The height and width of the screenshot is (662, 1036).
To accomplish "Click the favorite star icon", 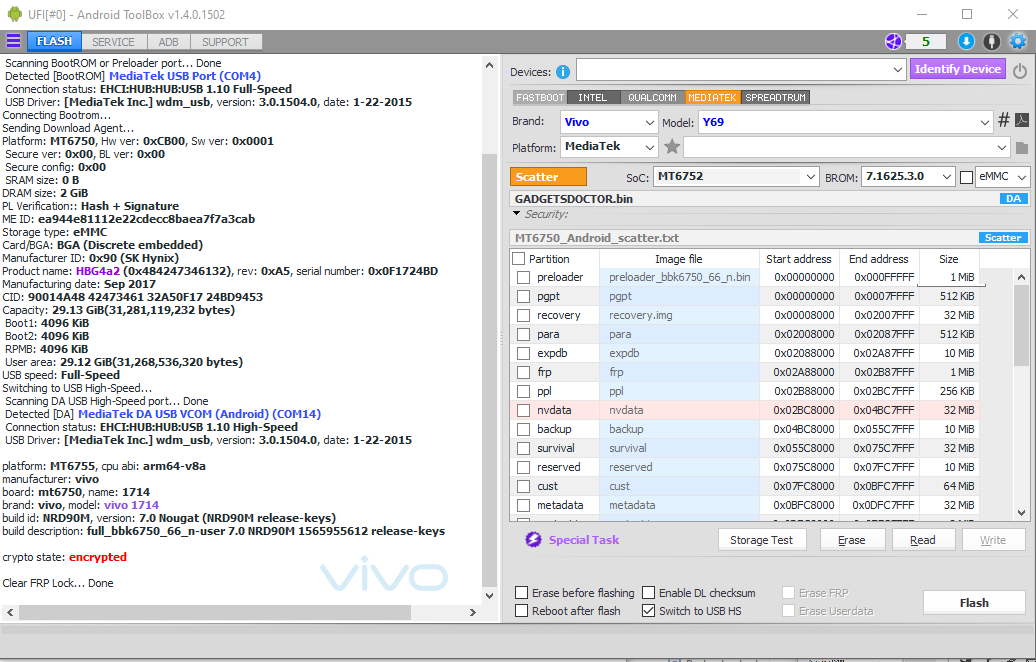I will click(x=672, y=147).
